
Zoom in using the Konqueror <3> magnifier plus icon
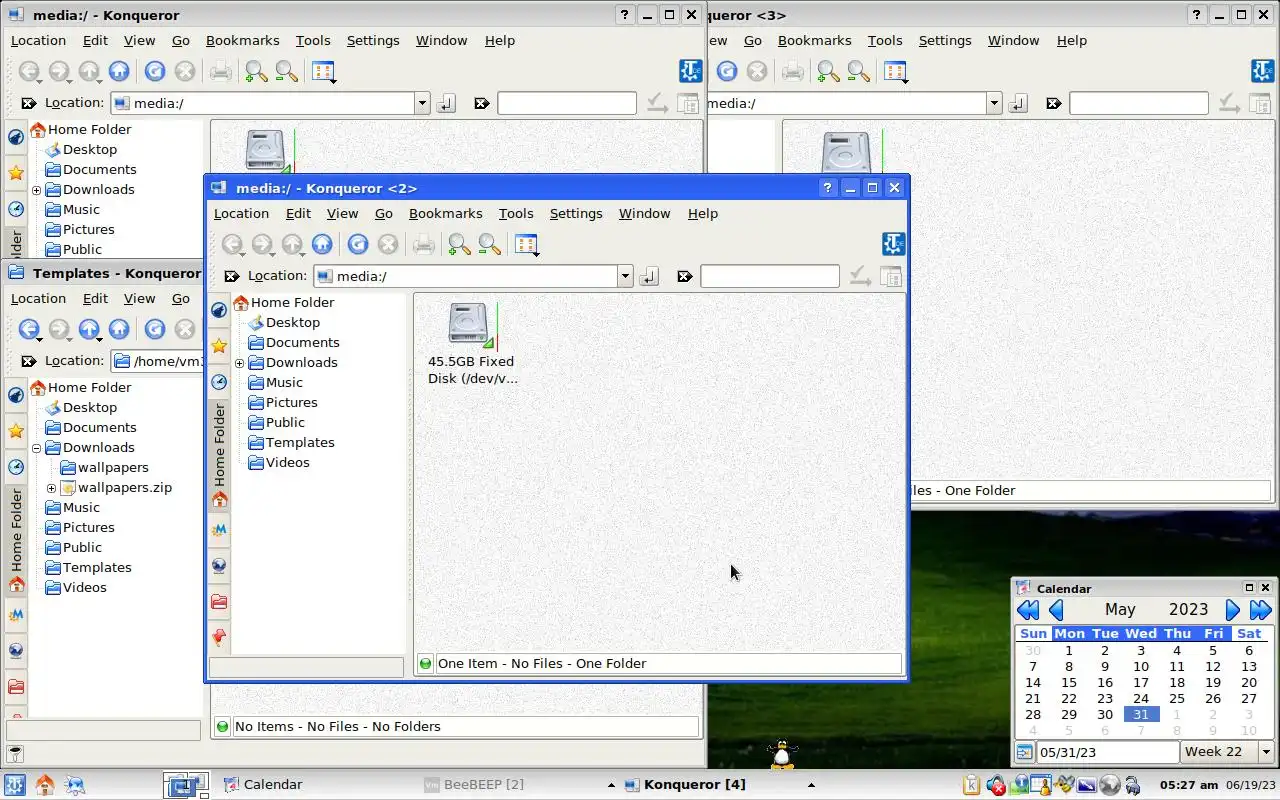[828, 71]
